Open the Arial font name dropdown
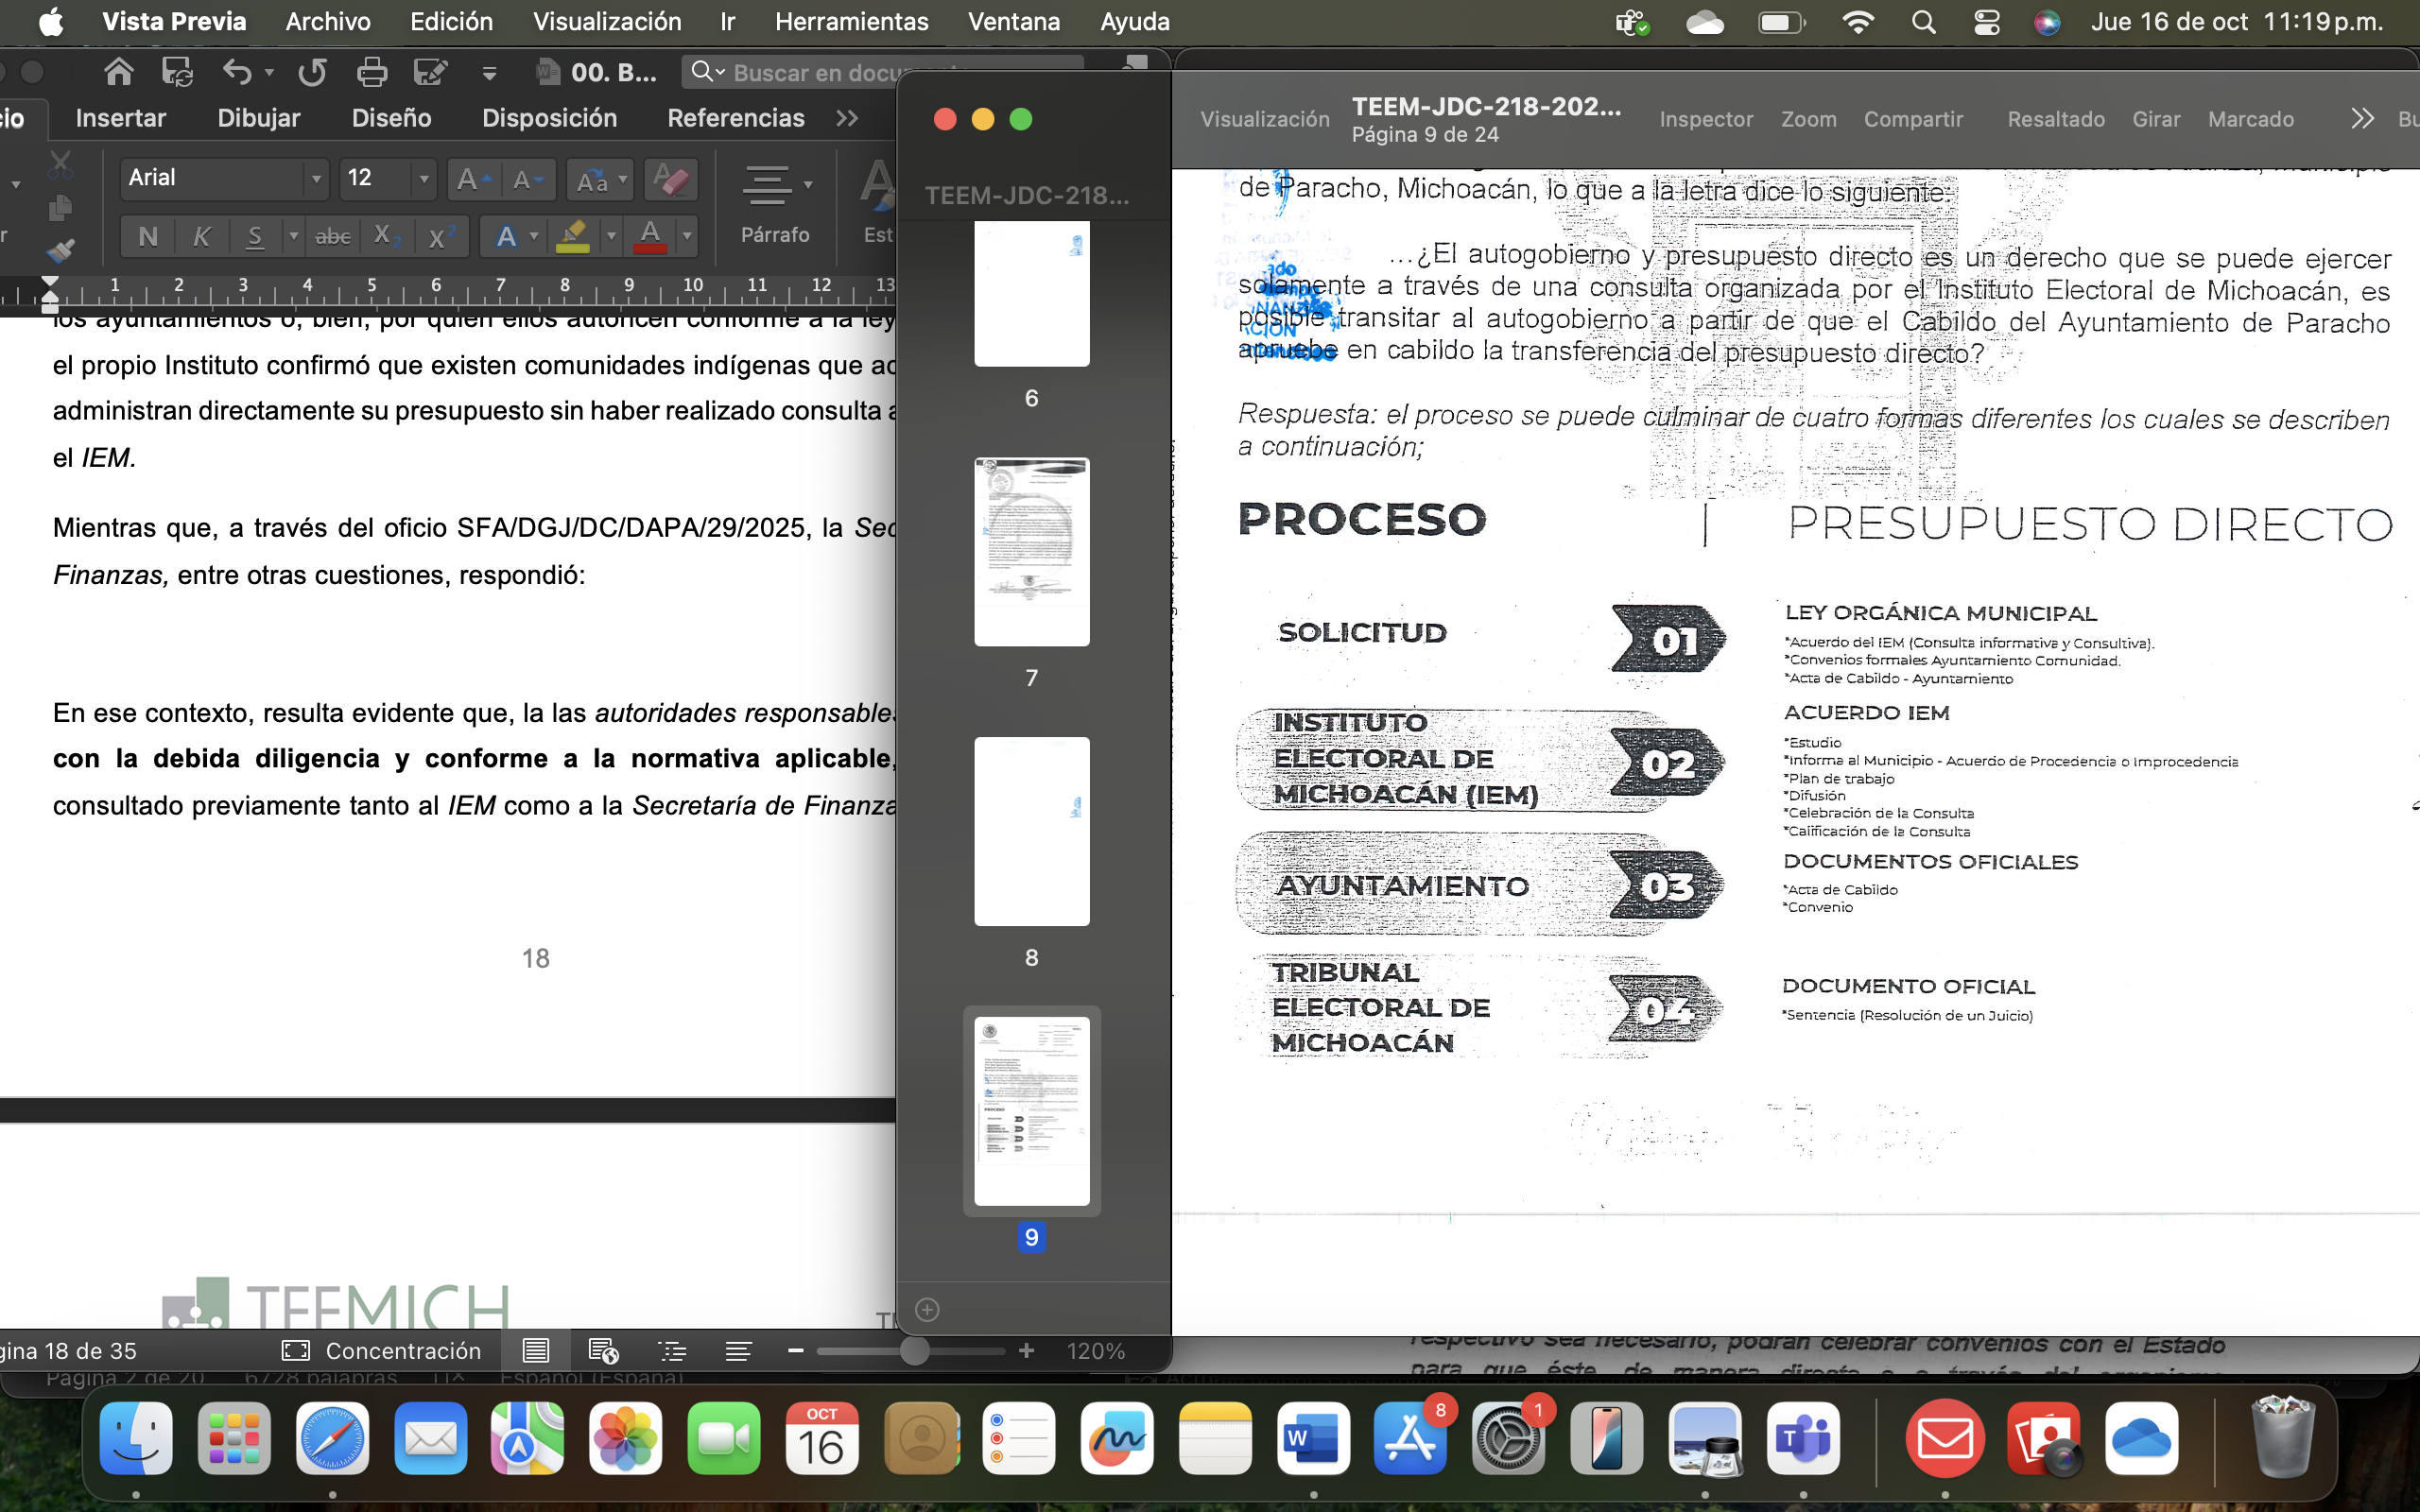The image size is (2420, 1512). click(316, 179)
